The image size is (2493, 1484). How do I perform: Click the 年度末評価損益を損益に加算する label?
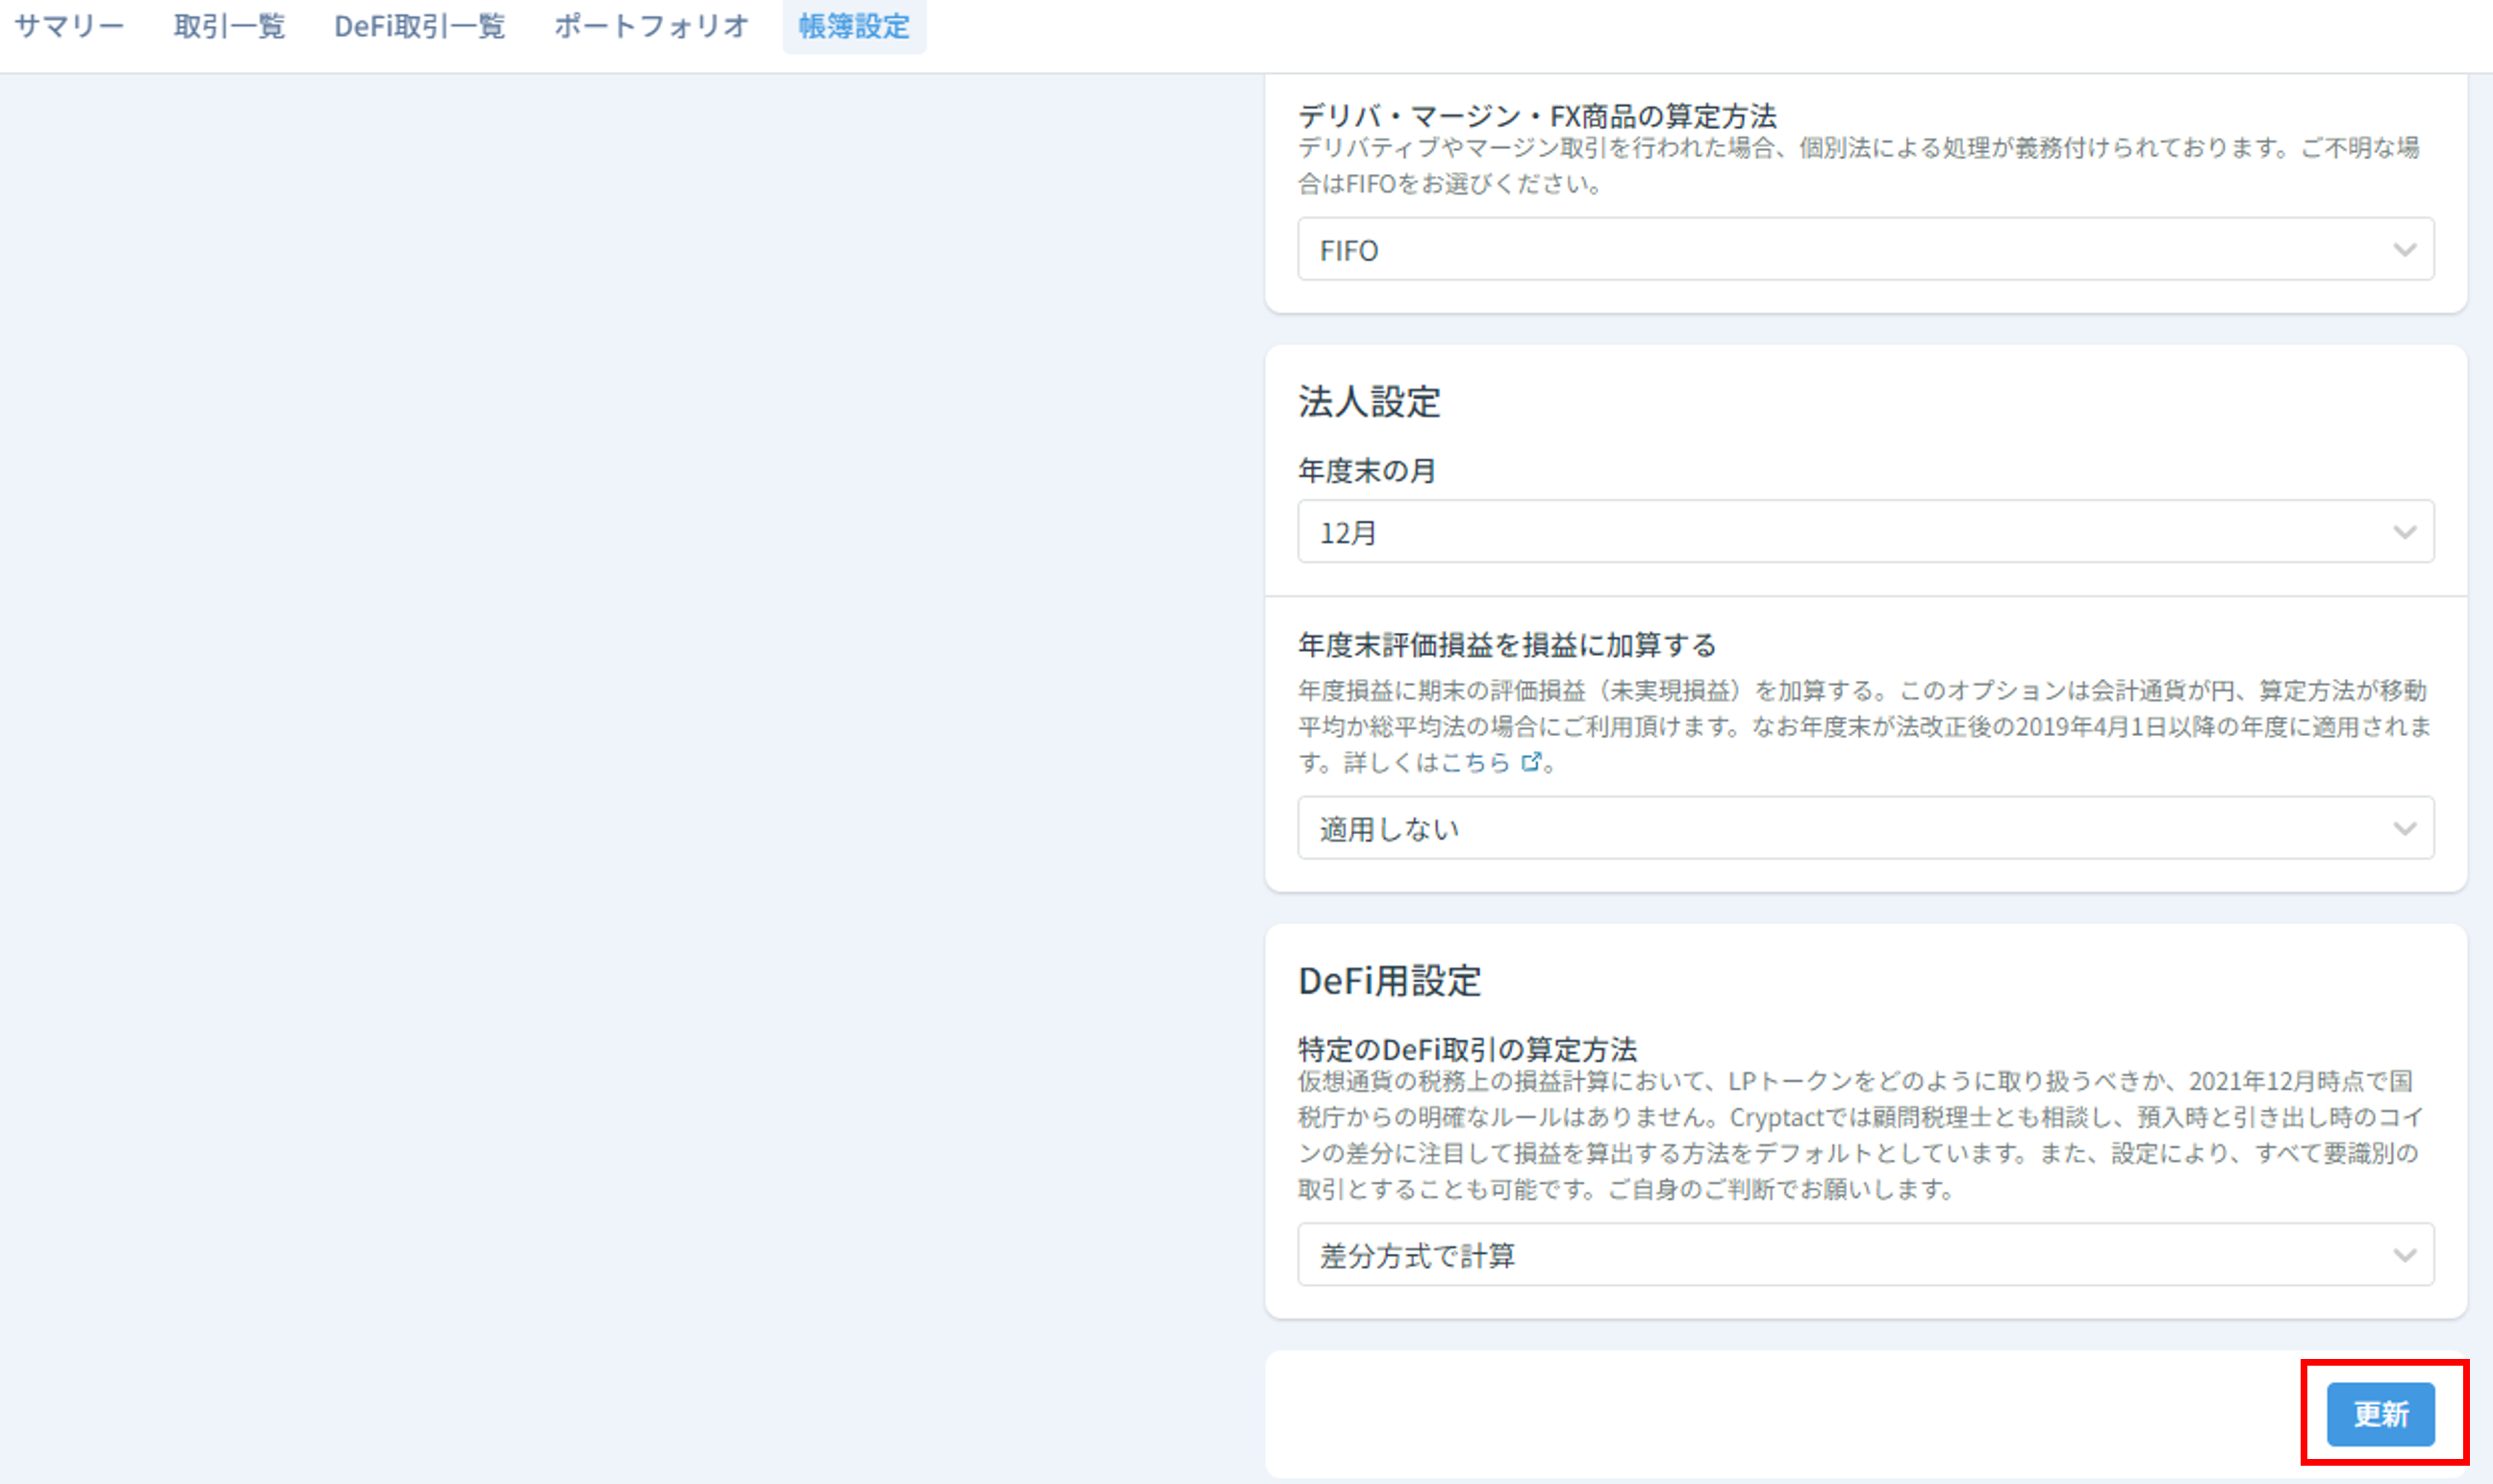[1507, 645]
